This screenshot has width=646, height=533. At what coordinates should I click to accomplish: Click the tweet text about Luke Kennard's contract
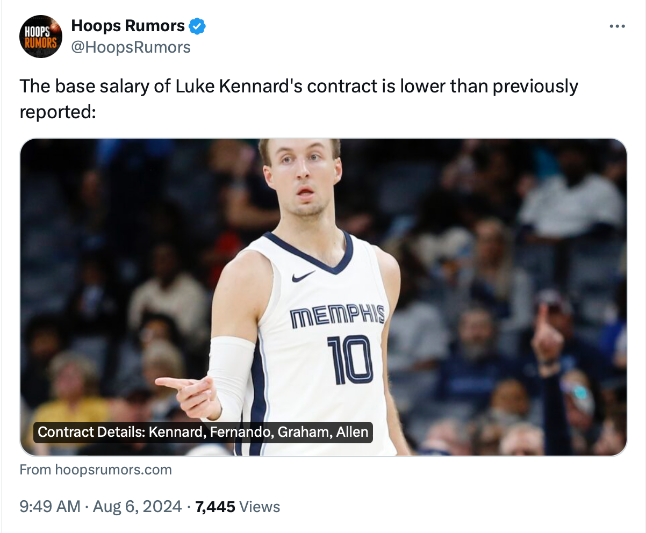coord(299,87)
